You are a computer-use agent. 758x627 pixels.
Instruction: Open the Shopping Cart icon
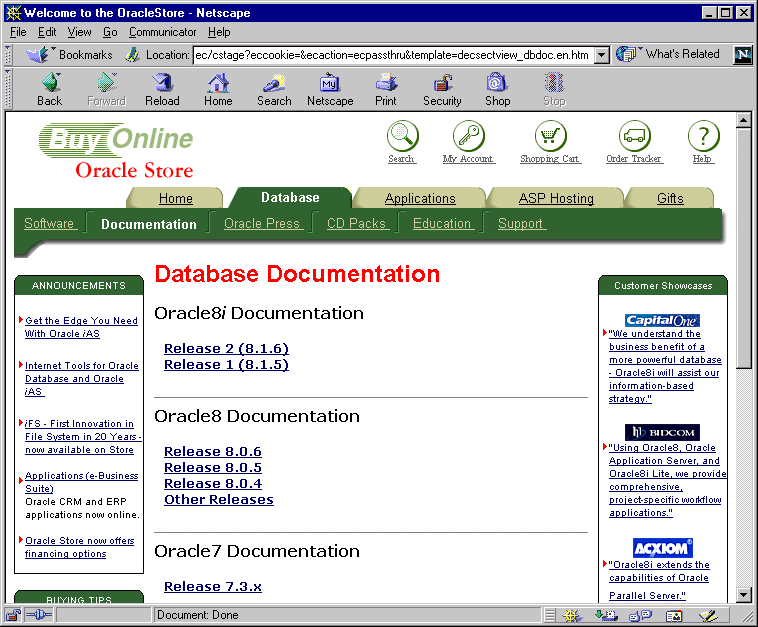[x=550, y=136]
